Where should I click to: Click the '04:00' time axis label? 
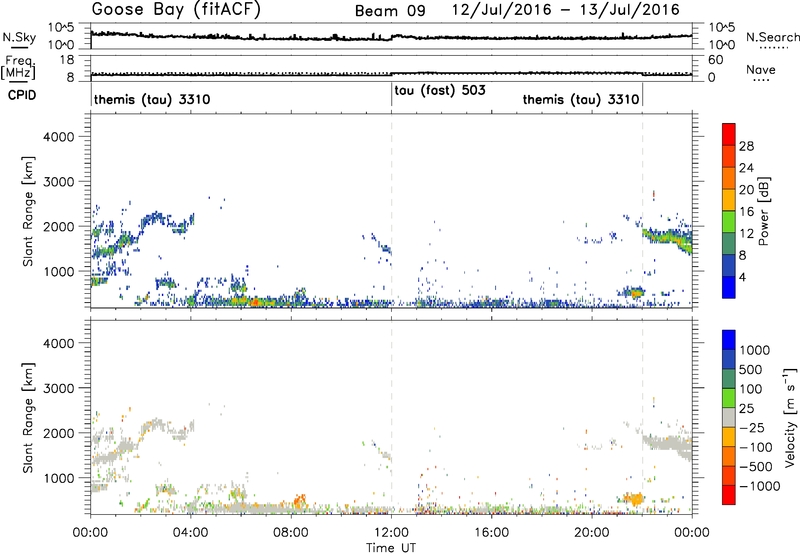[x=191, y=533]
